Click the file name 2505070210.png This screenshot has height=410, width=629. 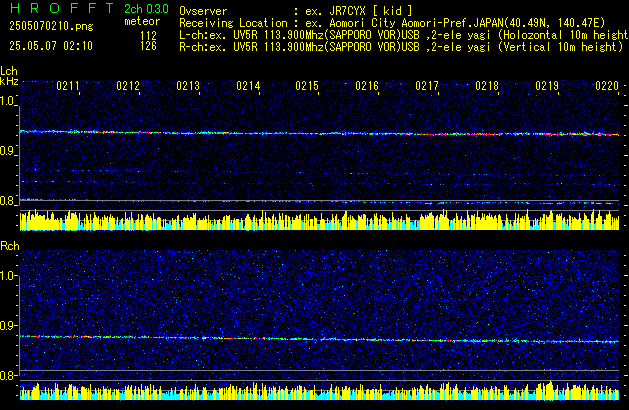(51, 26)
